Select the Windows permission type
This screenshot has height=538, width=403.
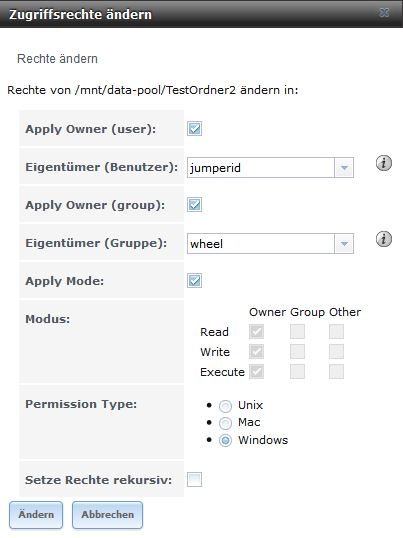coord(225,441)
